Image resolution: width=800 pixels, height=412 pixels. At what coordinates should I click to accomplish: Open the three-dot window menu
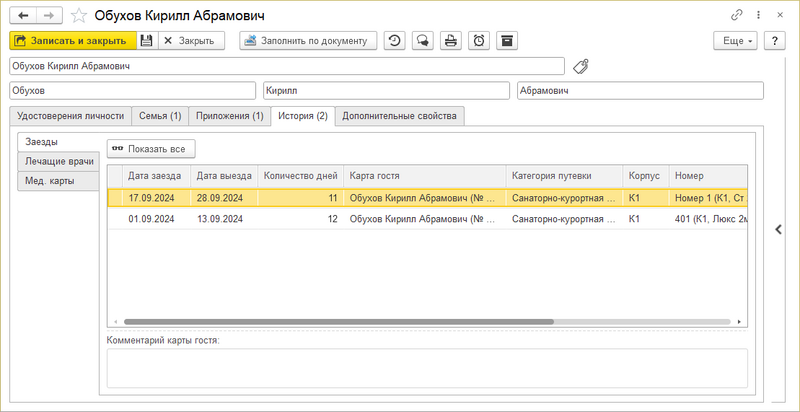pyautogui.click(x=759, y=15)
